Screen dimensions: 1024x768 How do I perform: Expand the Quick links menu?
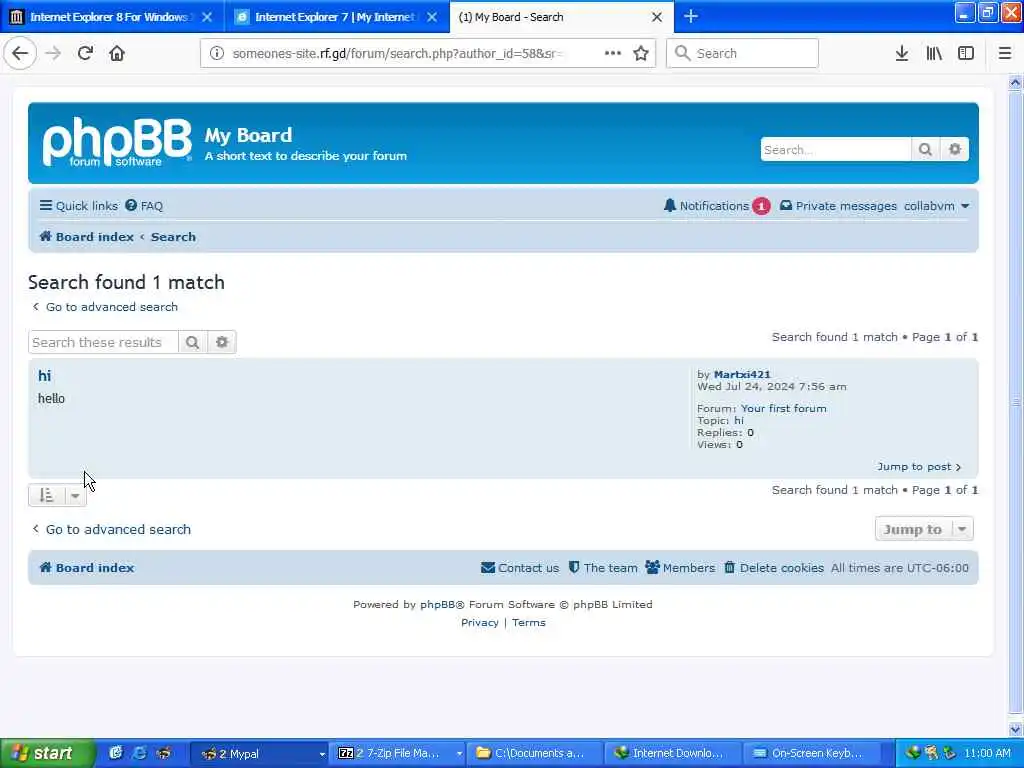[x=78, y=206]
